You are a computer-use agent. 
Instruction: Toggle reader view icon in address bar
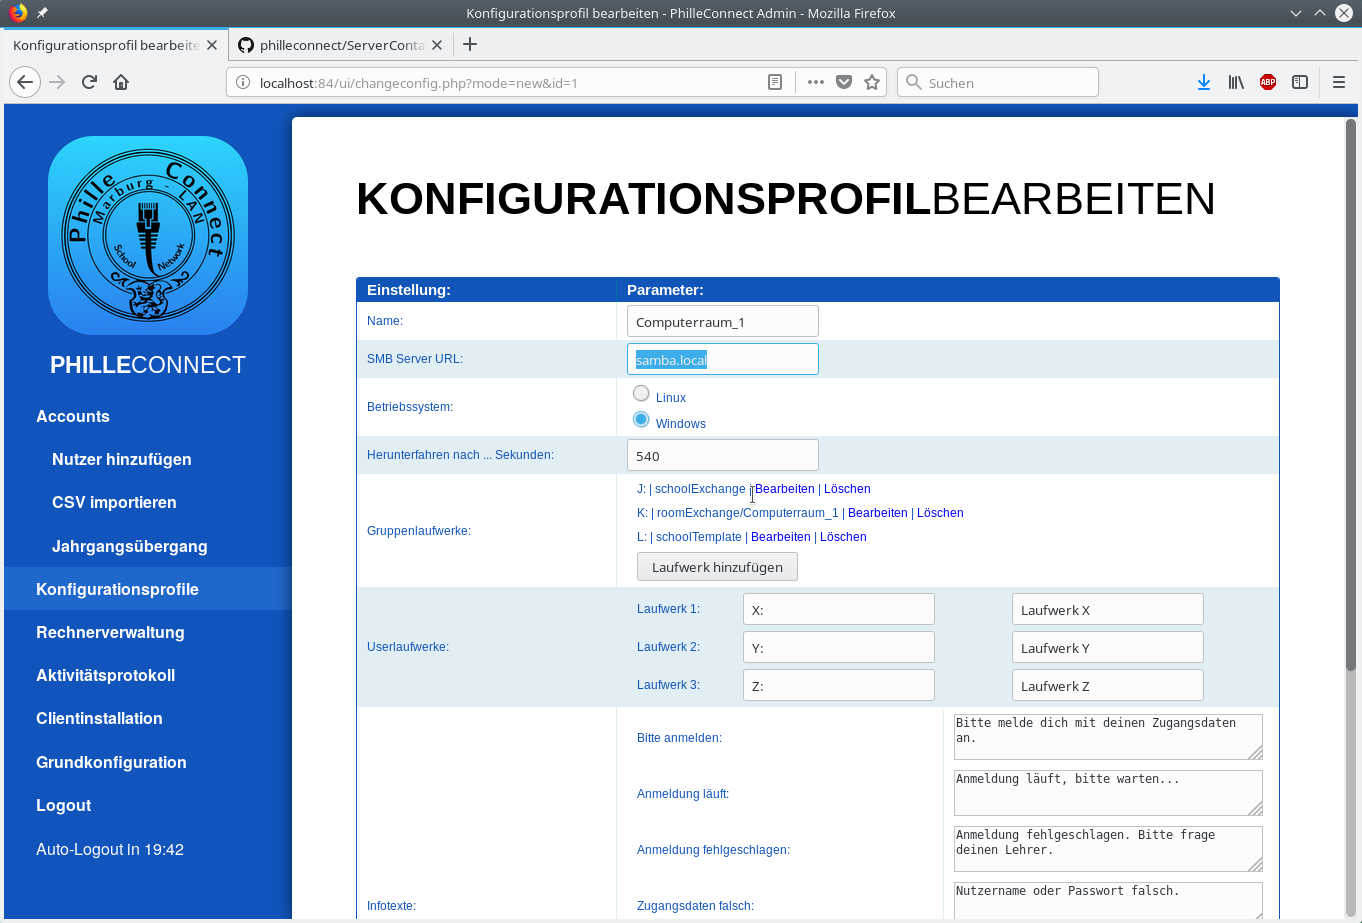775,82
